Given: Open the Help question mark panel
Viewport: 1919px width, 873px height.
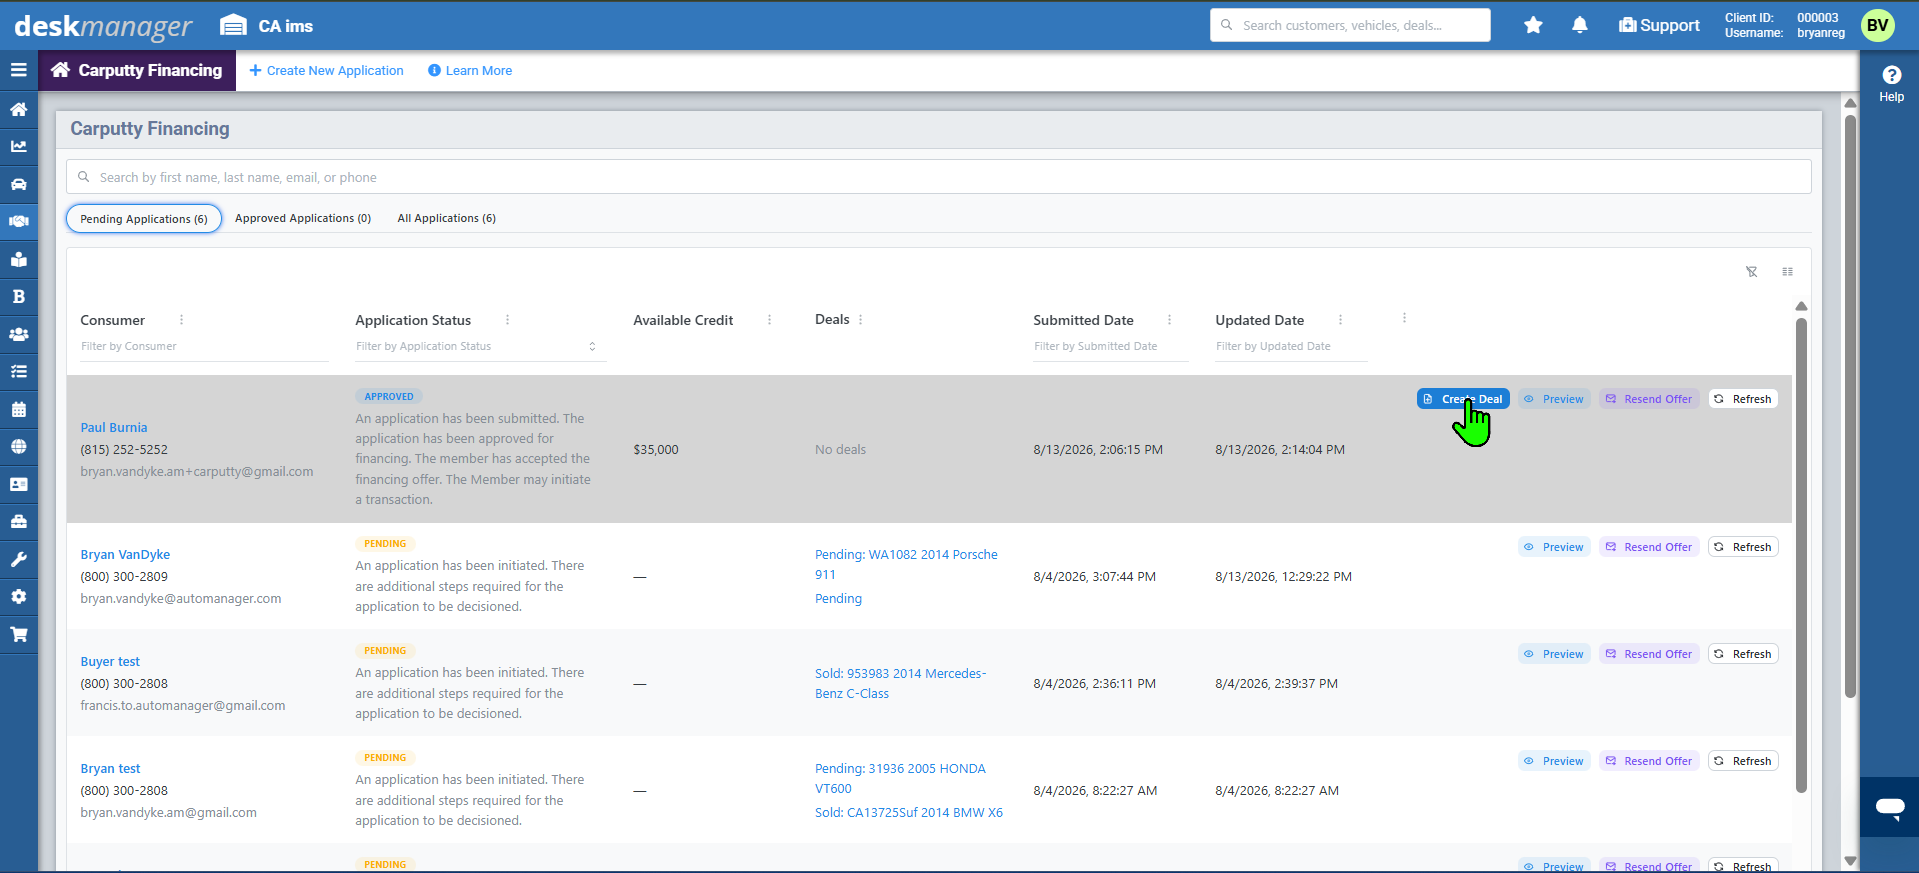Looking at the screenshot, I should 1891,84.
